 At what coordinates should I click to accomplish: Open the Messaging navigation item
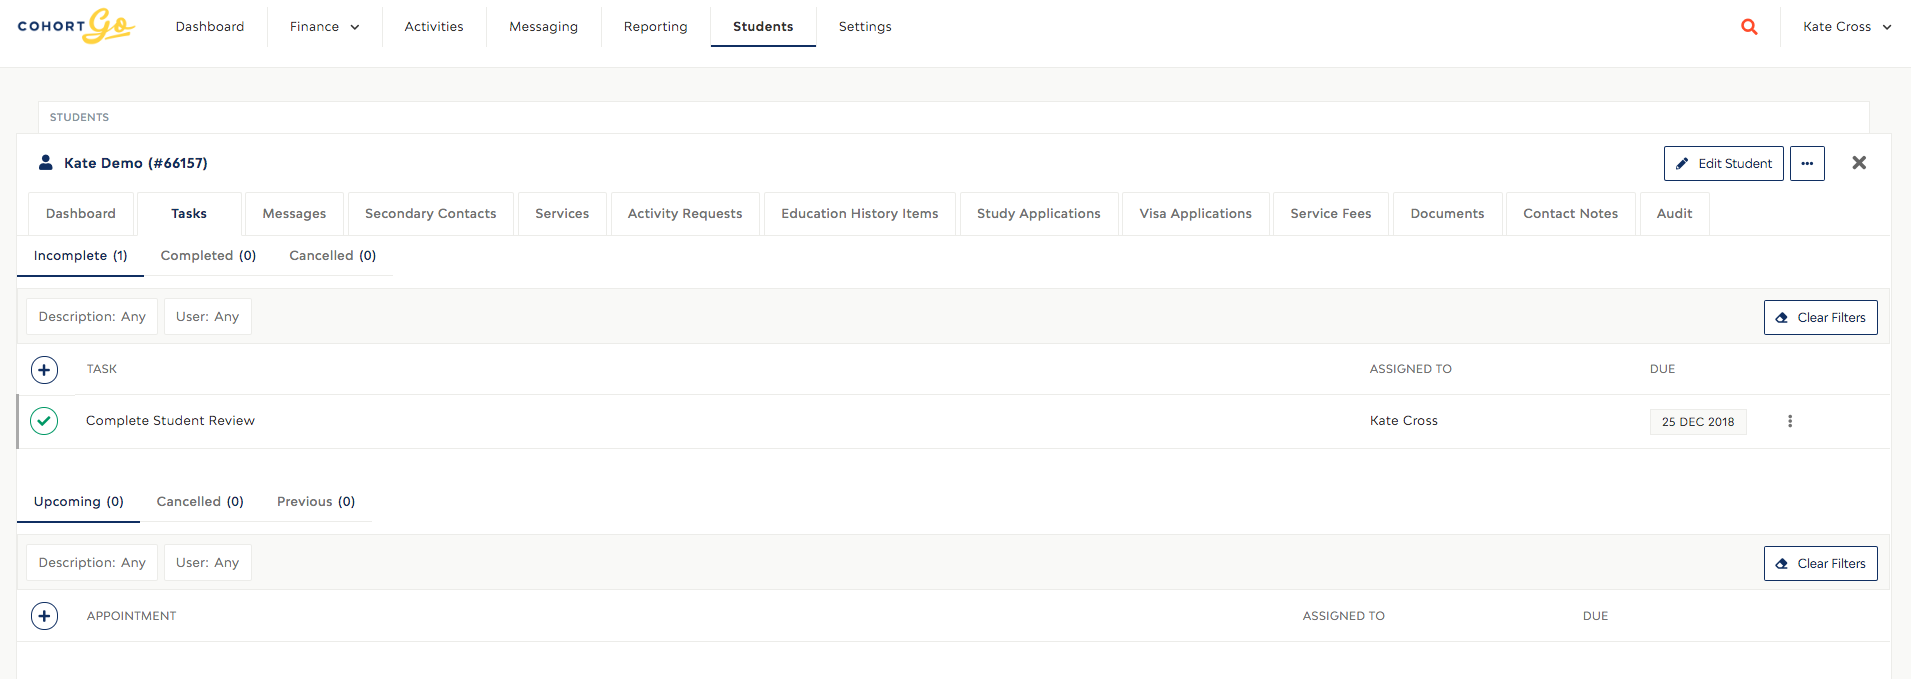coord(543,27)
